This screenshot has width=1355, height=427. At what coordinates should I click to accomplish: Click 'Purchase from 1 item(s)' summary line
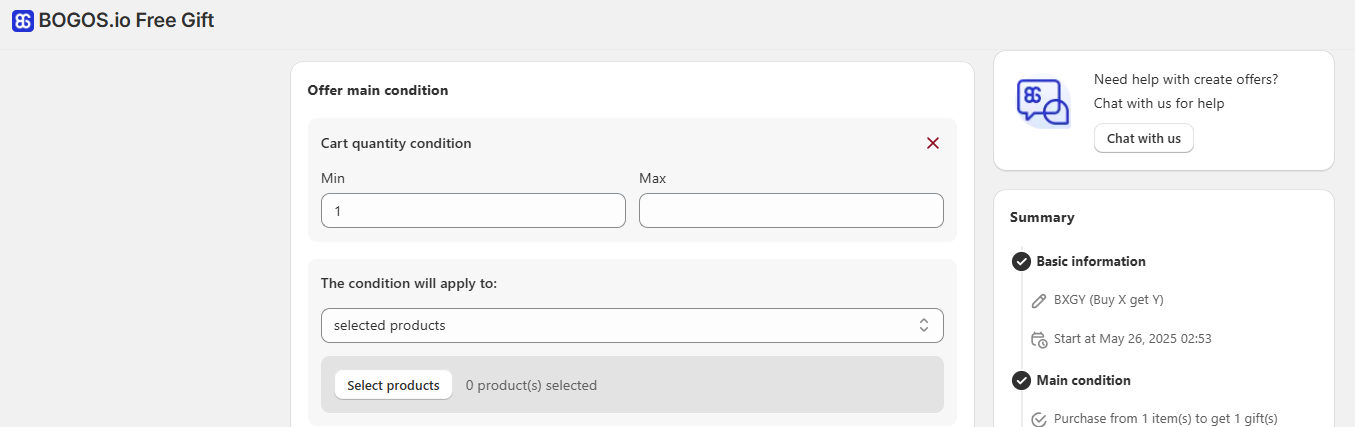tap(1166, 419)
